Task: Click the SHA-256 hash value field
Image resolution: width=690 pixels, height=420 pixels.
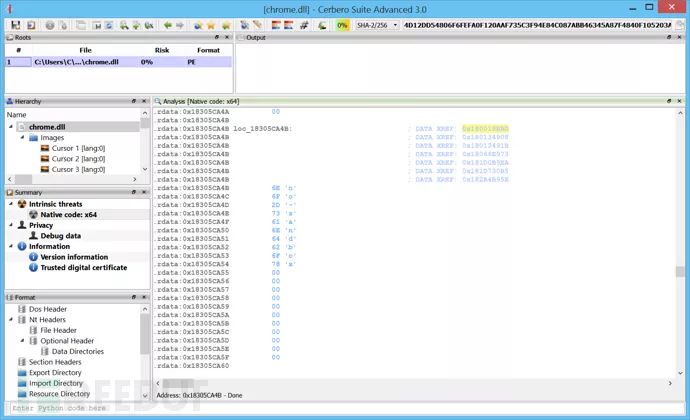Action: [x=537, y=26]
